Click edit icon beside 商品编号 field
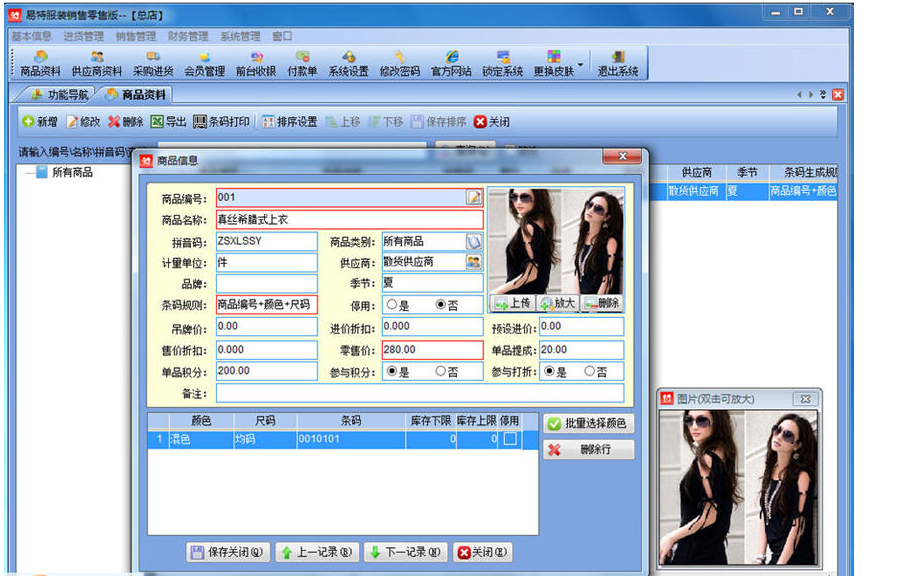The image size is (909, 576). point(474,198)
